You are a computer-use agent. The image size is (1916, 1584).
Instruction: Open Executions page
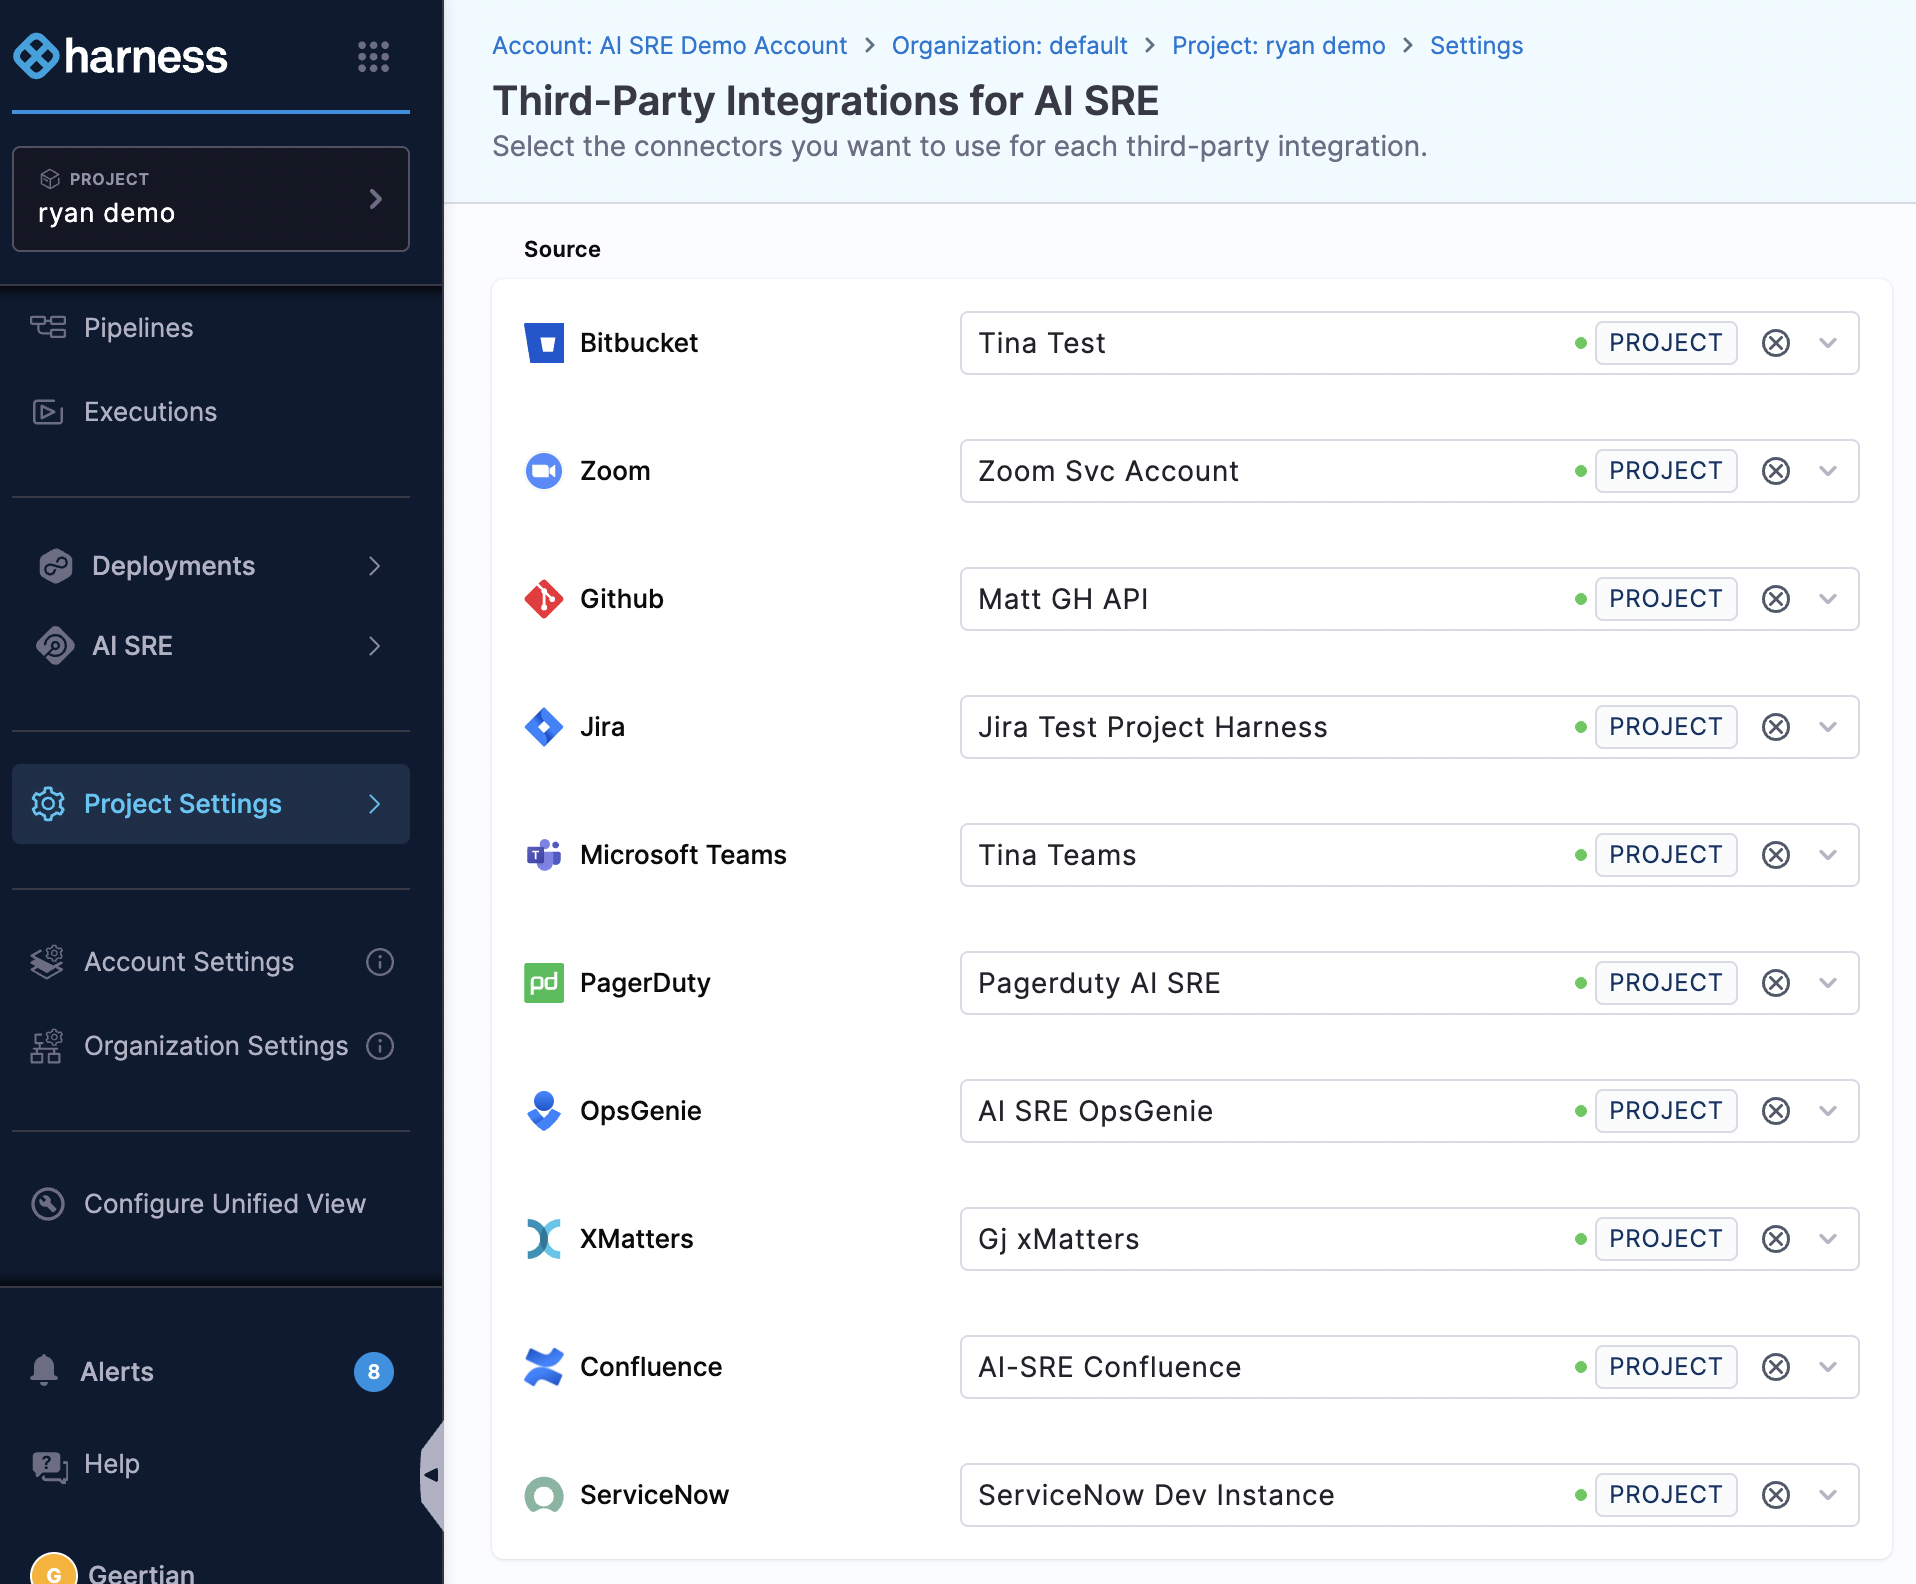pyautogui.click(x=150, y=412)
